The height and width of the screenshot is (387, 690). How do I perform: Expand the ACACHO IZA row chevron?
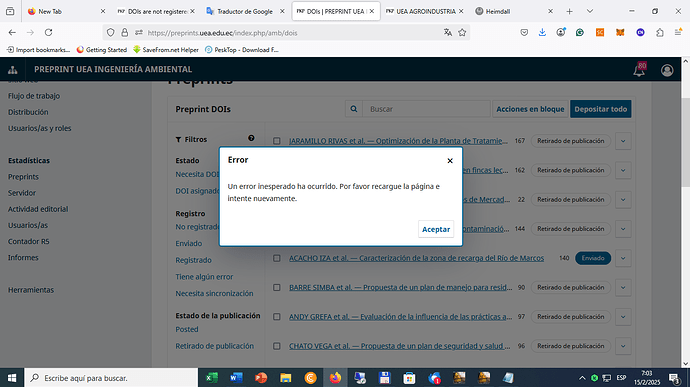[x=623, y=258]
